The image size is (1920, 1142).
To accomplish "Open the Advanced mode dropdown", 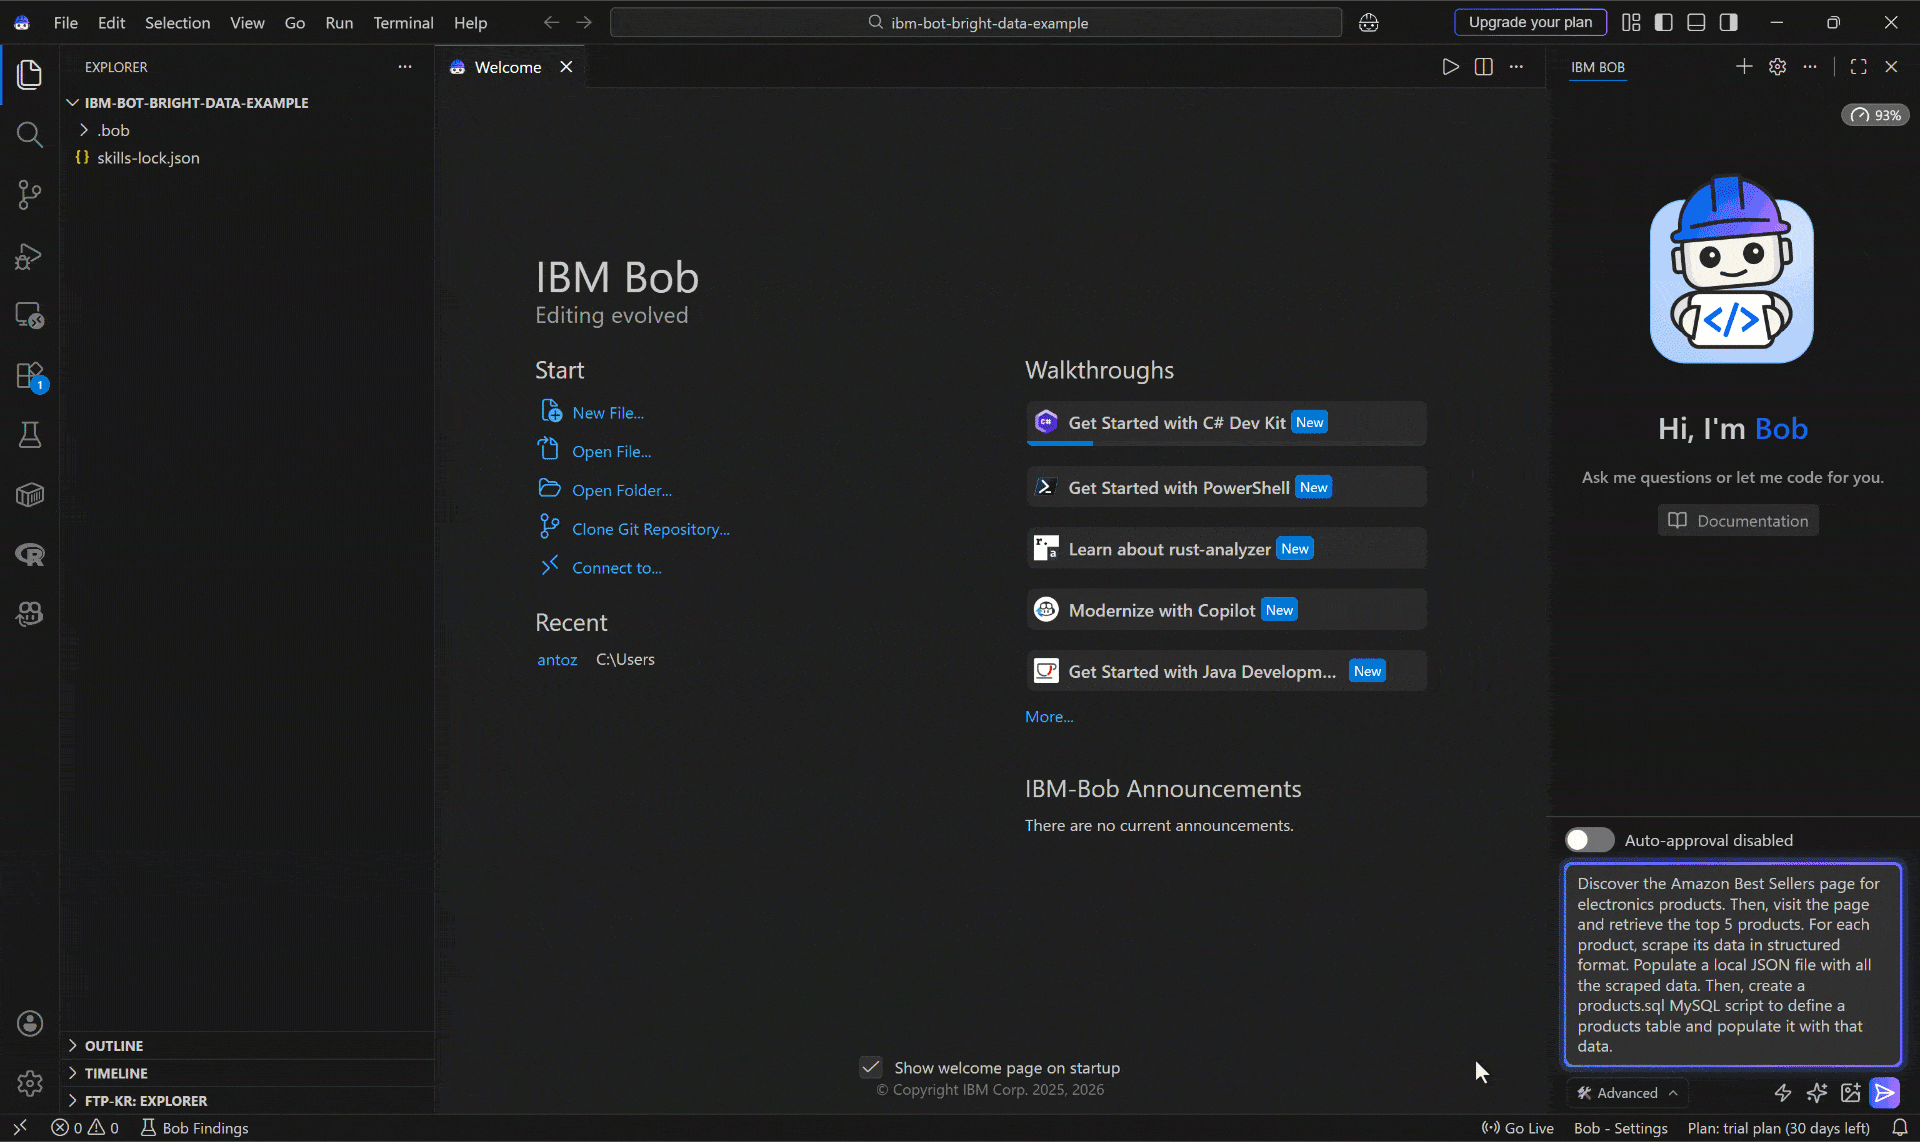I will pos(1628,1093).
